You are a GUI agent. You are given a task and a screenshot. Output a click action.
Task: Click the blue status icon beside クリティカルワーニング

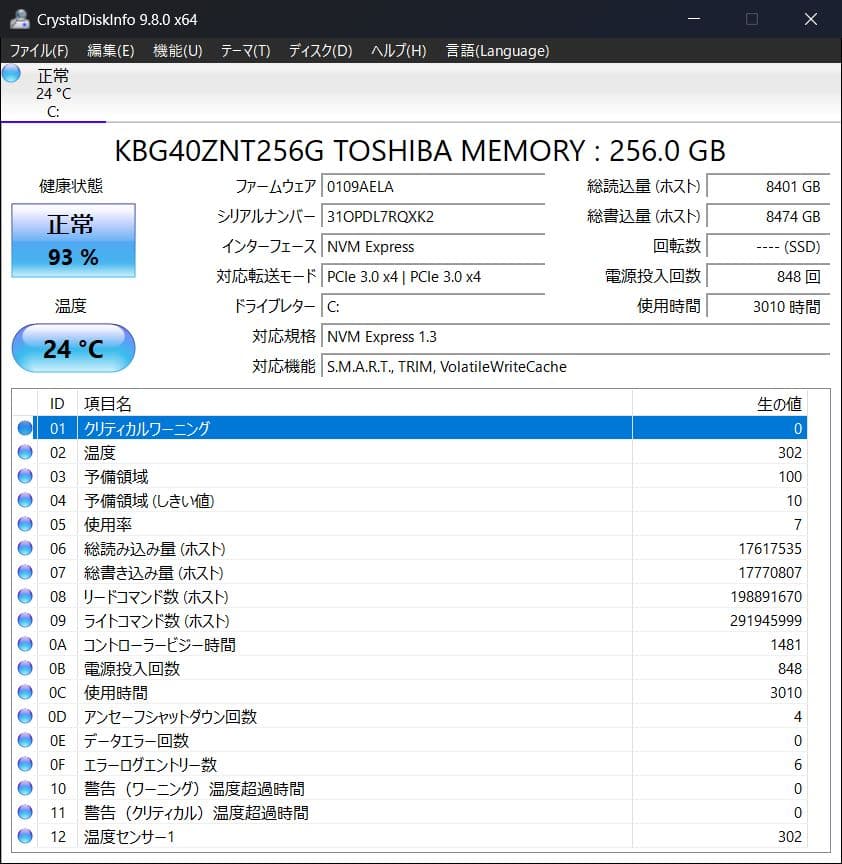coord(24,428)
